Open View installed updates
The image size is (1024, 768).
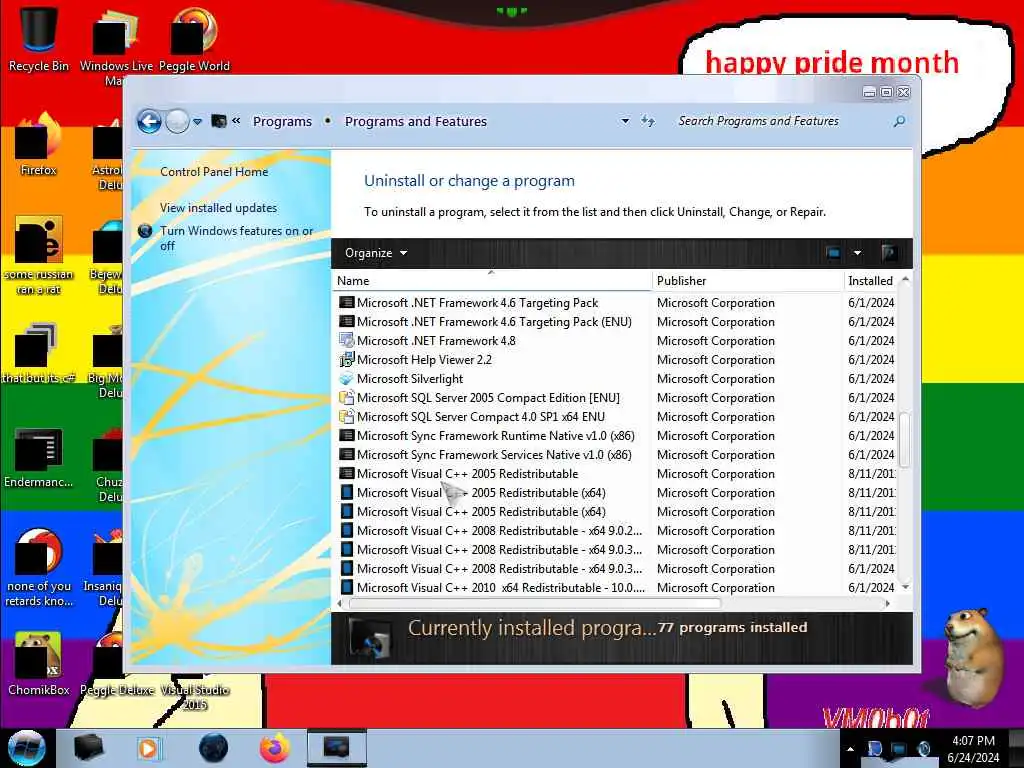(x=218, y=208)
